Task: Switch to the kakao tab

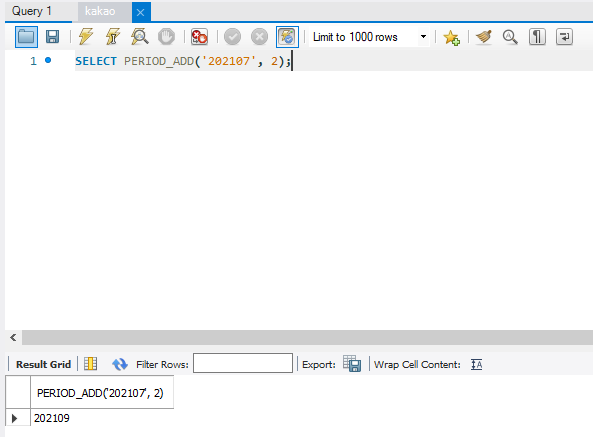Action: [100, 11]
